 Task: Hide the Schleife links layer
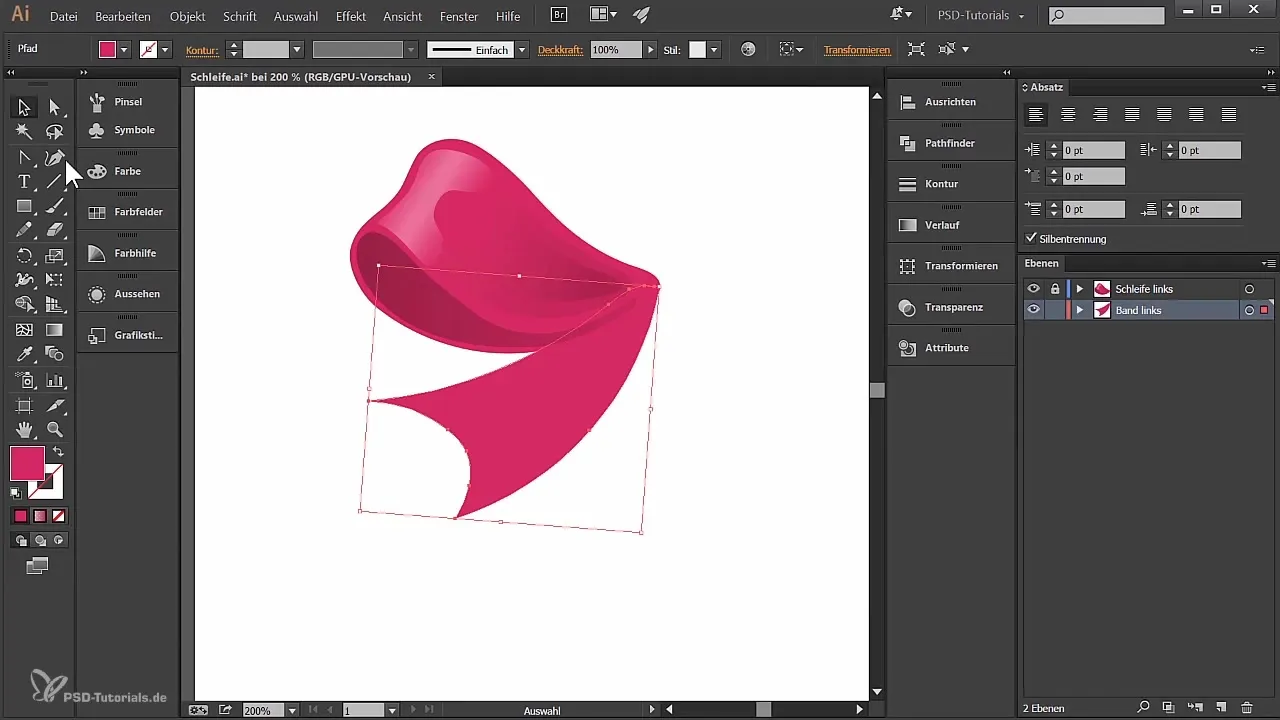point(1034,289)
